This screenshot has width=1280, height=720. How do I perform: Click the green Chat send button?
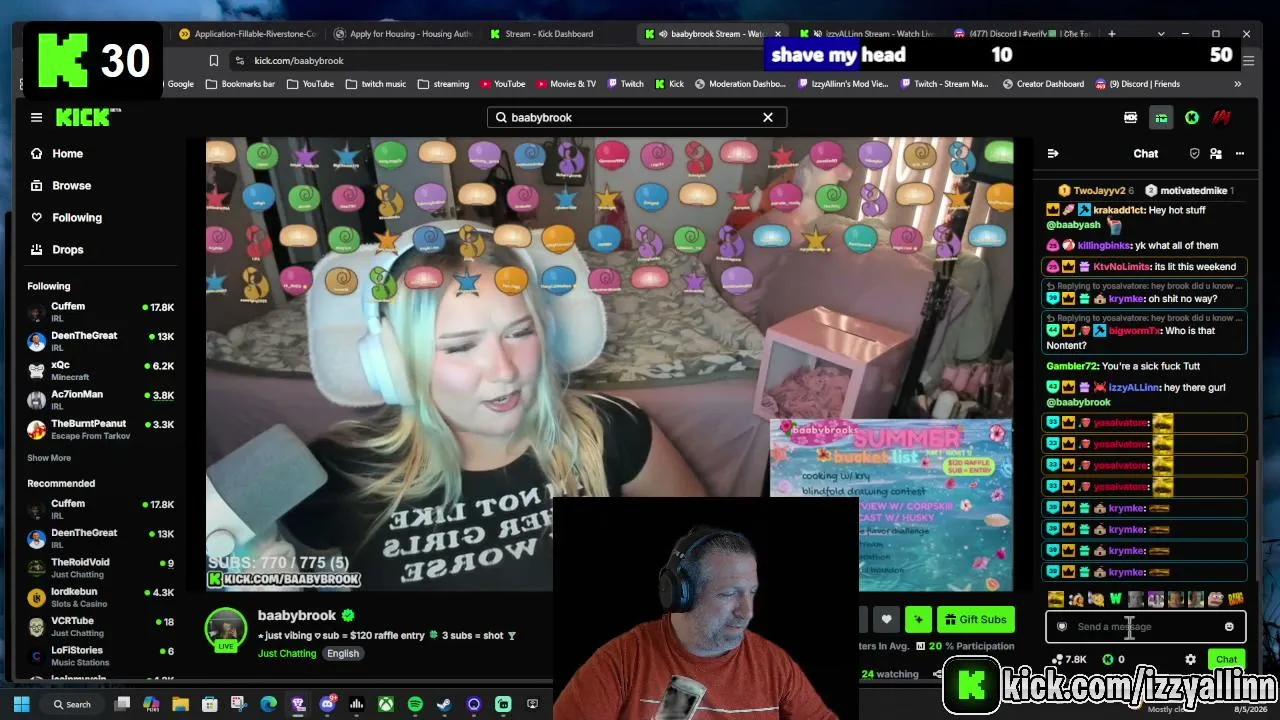(x=1226, y=660)
